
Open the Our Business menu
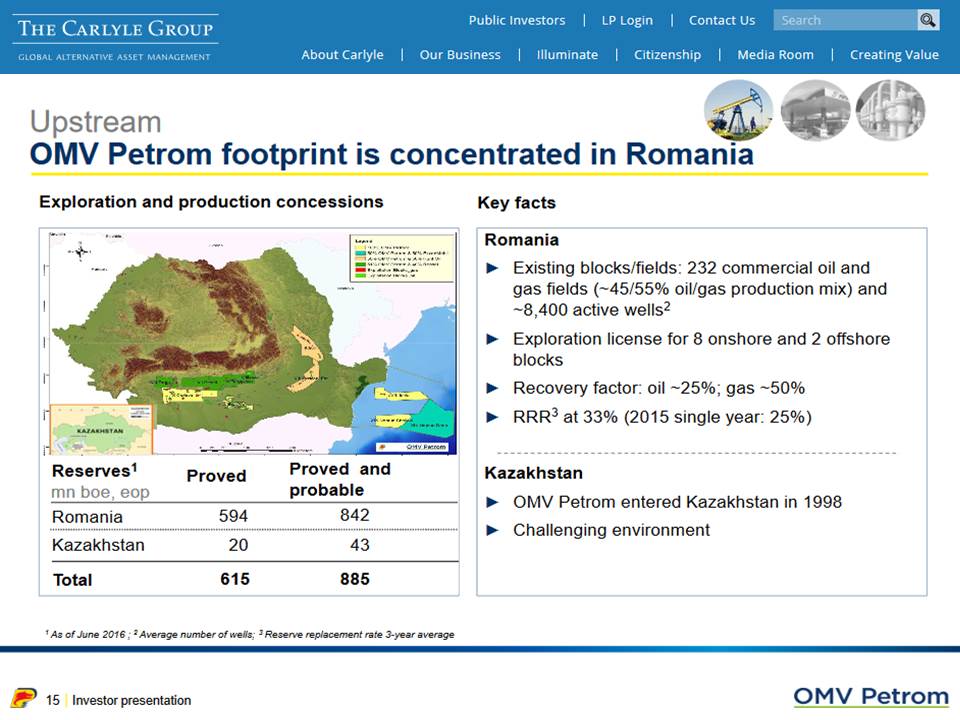pyautogui.click(x=460, y=55)
